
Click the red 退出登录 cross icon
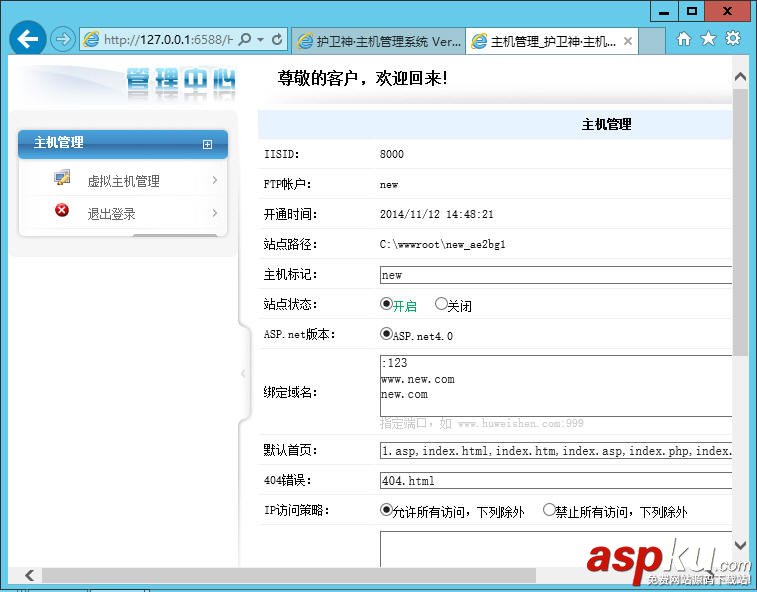coord(62,211)
